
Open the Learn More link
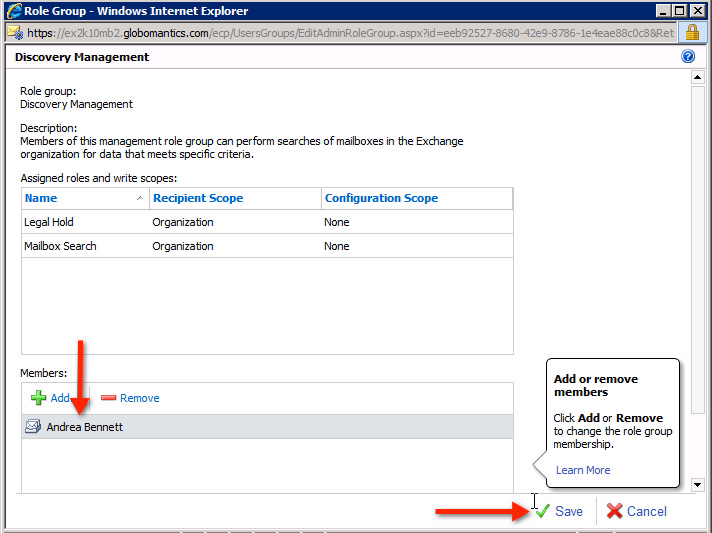[582, 470]
